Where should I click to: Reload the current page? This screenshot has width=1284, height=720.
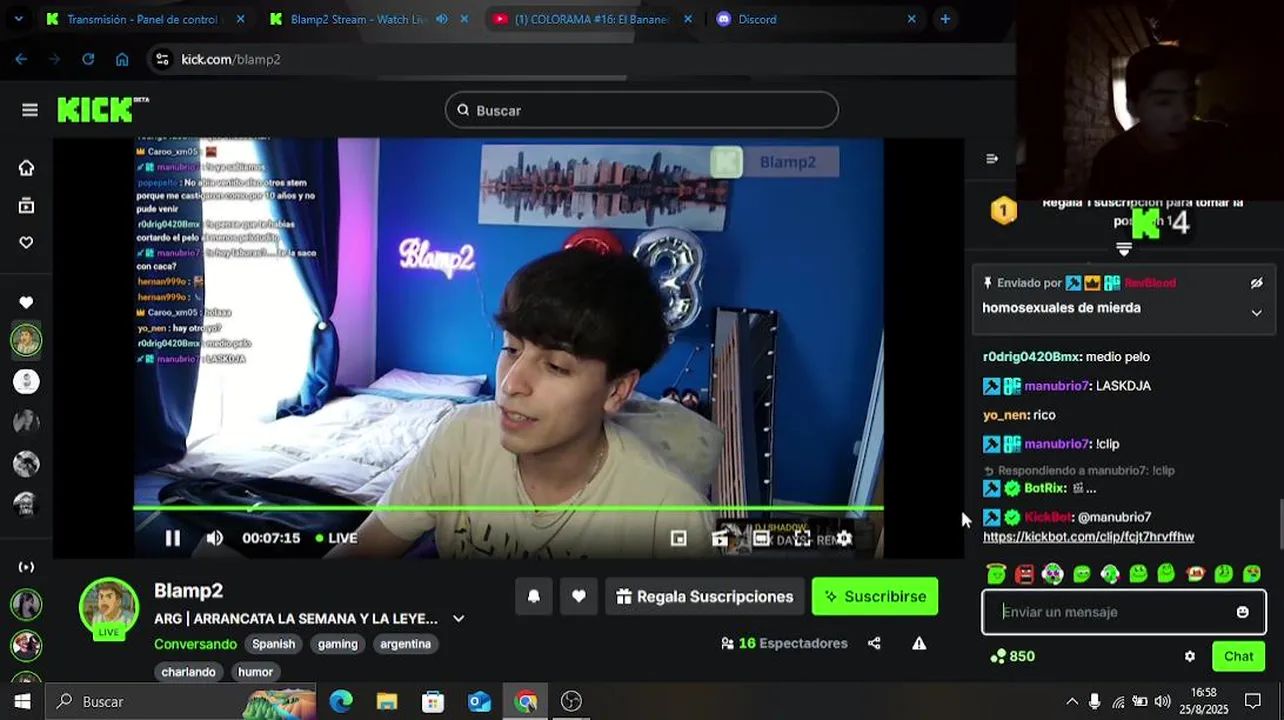(88, 59)
